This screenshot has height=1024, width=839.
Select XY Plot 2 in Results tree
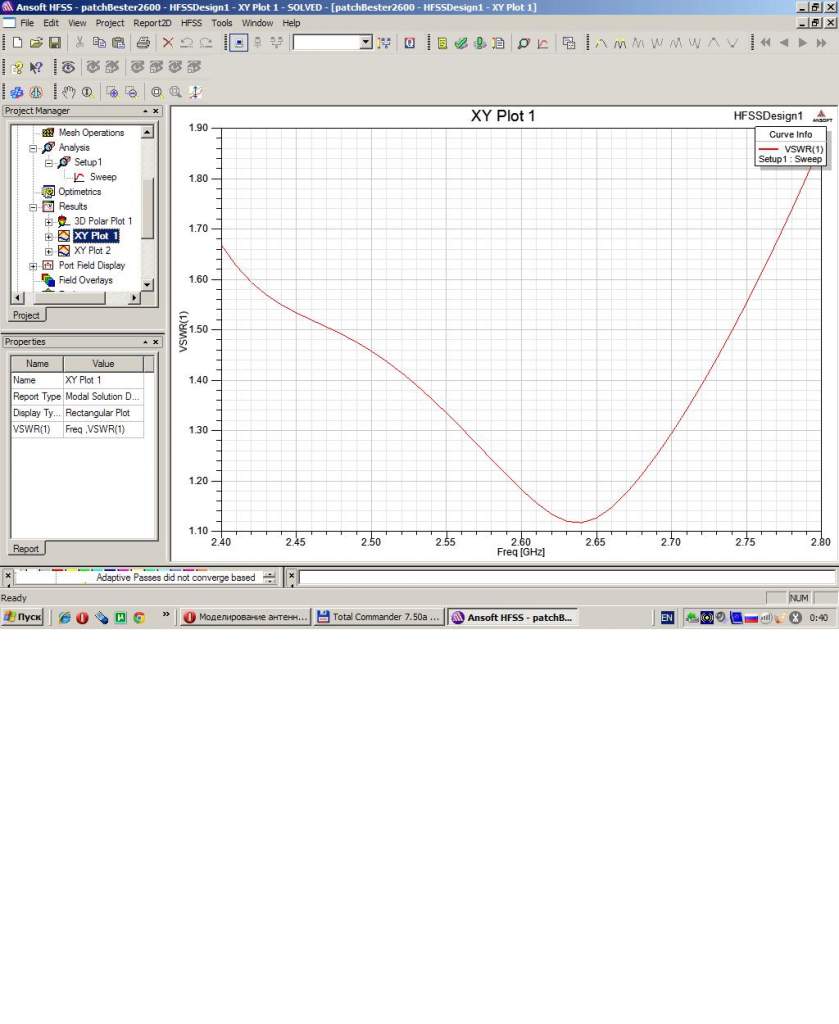[x=92, y=251]
